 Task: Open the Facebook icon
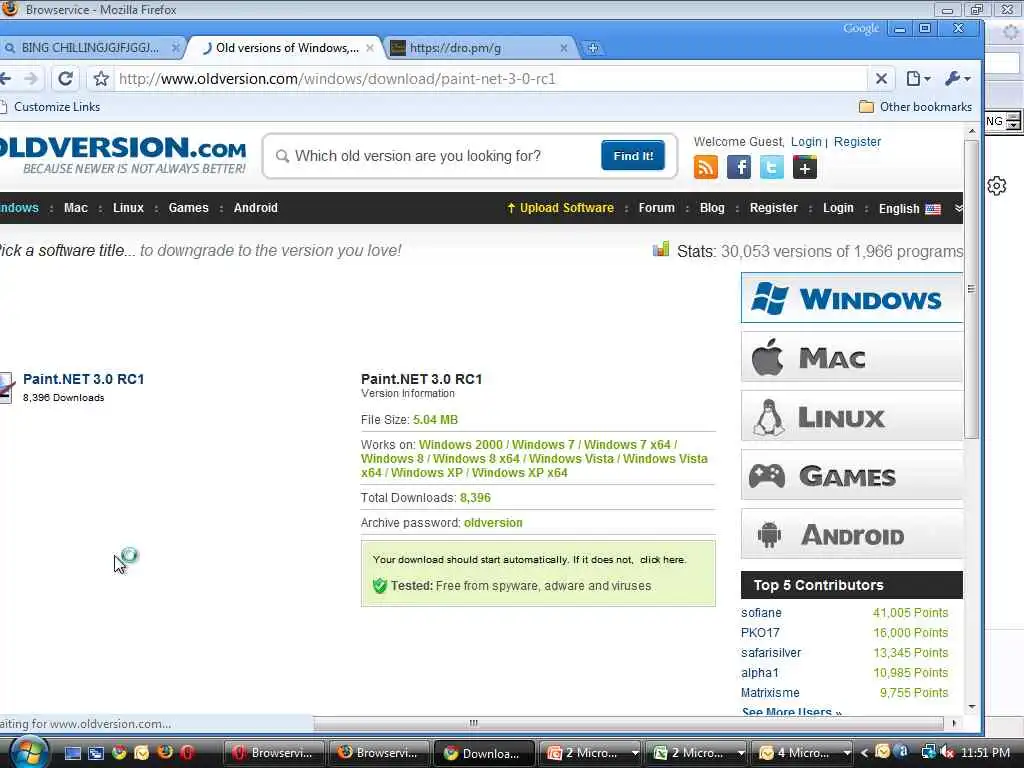click(739, 167)
